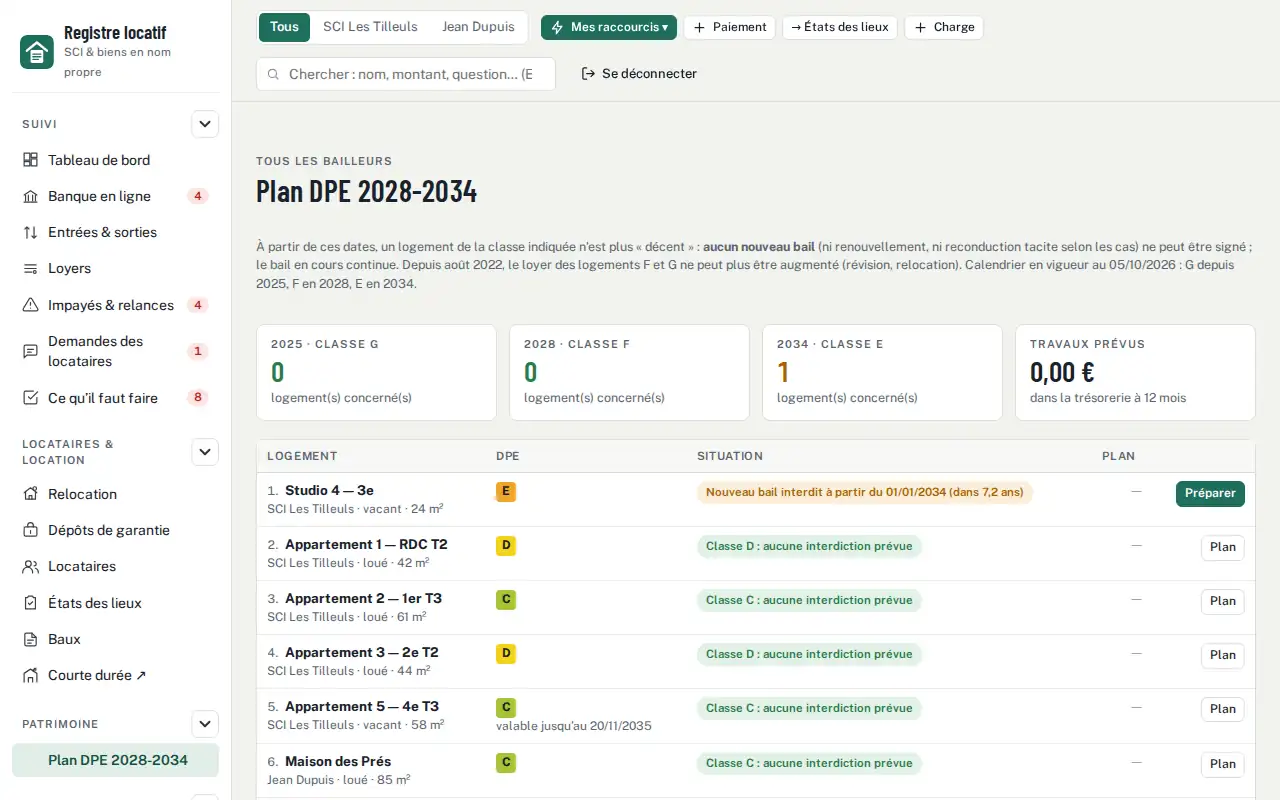Click the Impayés & relances warning icon
The image size is (1280, 800).
(x=30, y=305)
